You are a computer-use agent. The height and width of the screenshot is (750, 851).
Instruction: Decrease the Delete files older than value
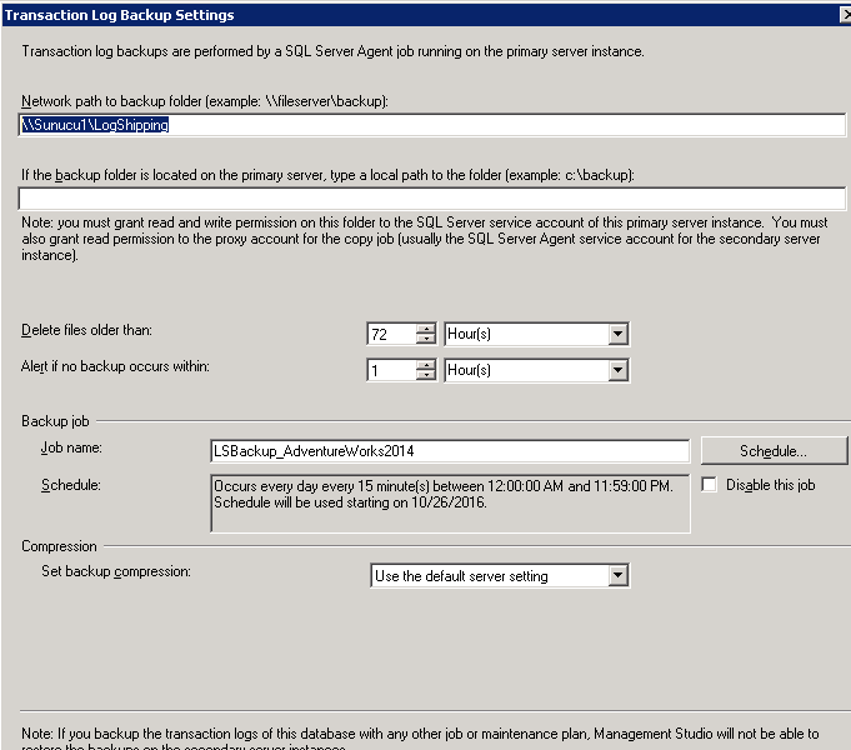(x=427, y=339)
